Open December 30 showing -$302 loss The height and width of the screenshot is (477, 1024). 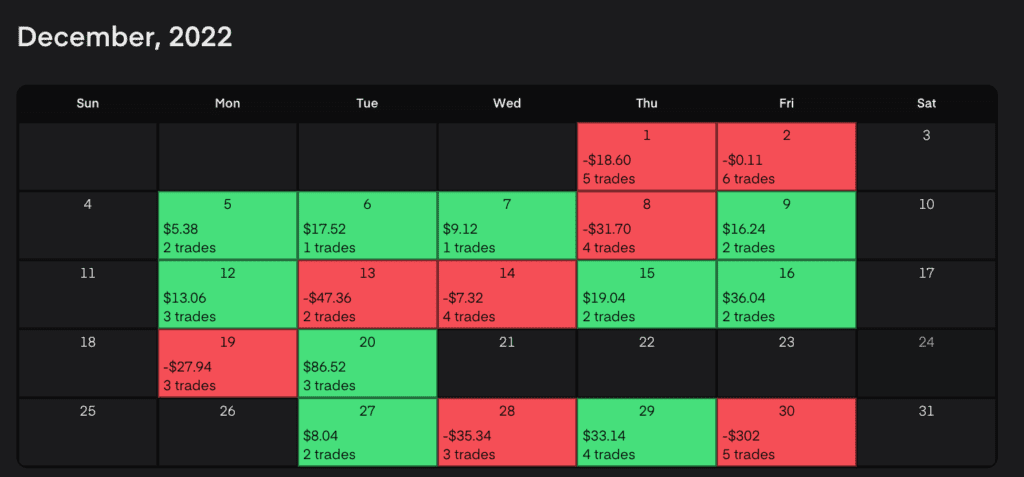pyautogui.click(x=786, y=432)
